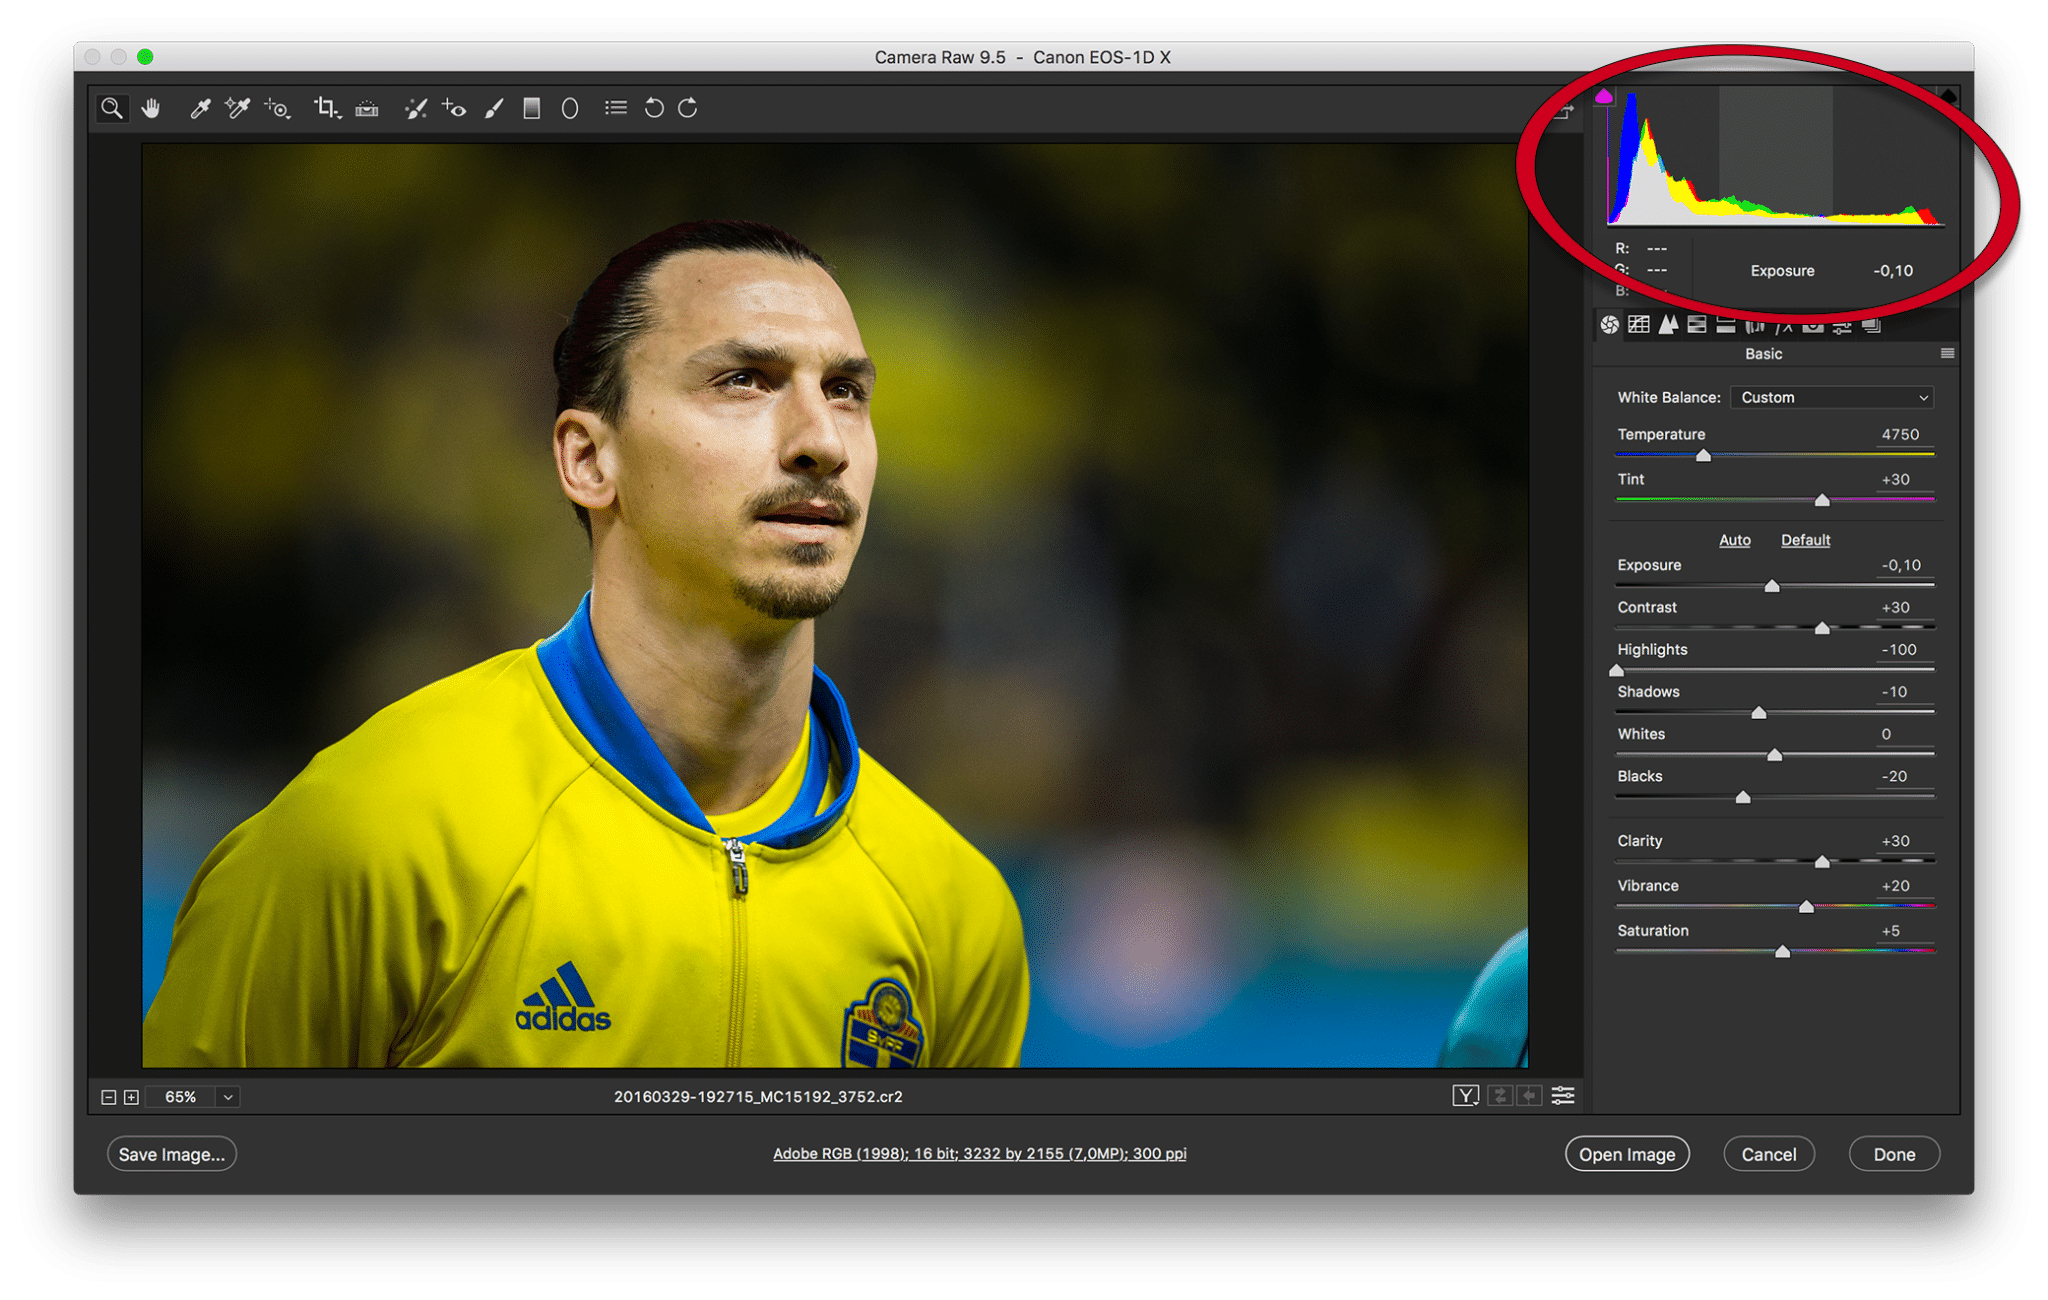Toggle before/after preview Y button
The width and height of the screenshot is (2048, 1300).
pyautogui.click(x=1465, y=1096)
